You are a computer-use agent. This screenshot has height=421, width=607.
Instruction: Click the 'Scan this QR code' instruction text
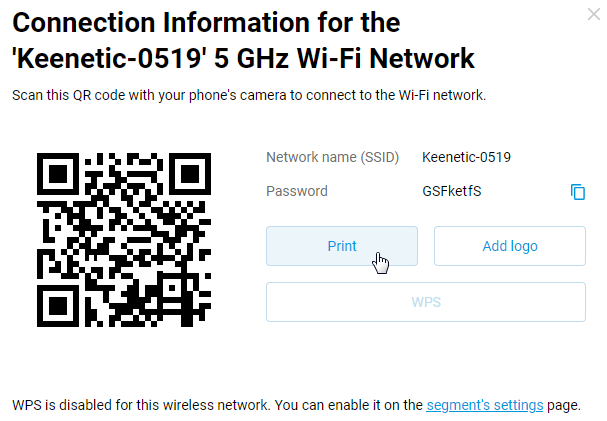point(249,96)
